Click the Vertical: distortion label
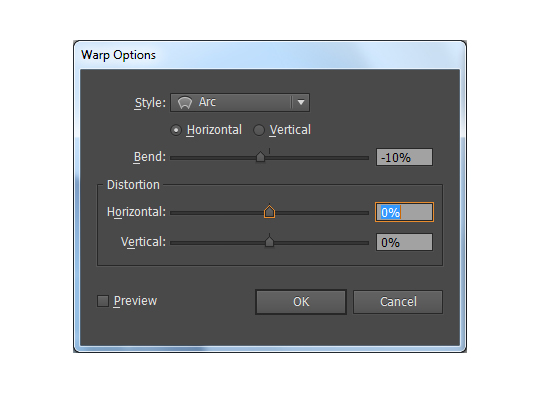 pyautogui.click(x=143, y=242)
